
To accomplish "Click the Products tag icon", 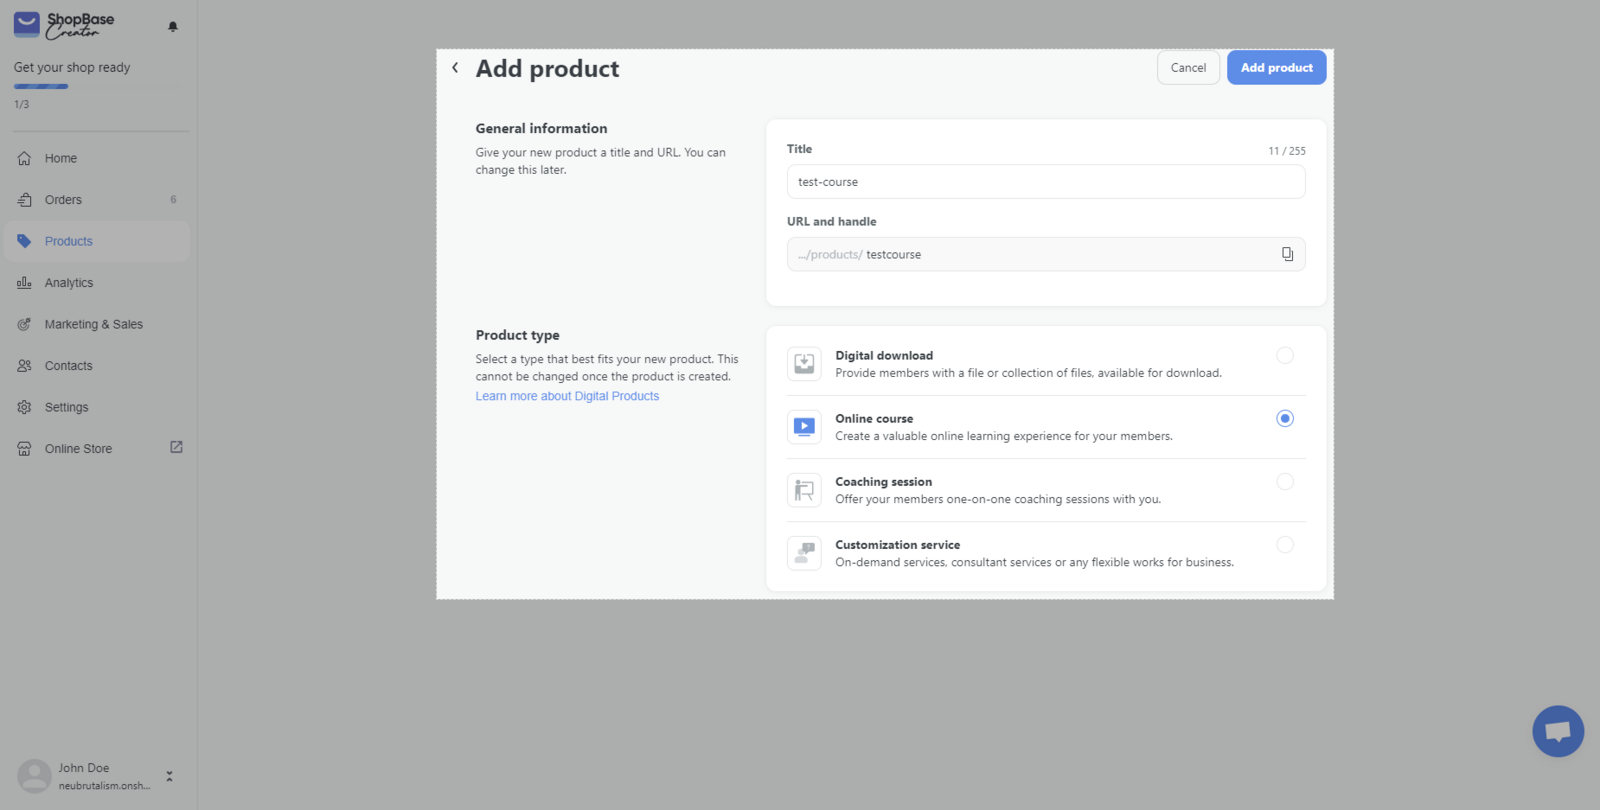I will click(24, 241).
